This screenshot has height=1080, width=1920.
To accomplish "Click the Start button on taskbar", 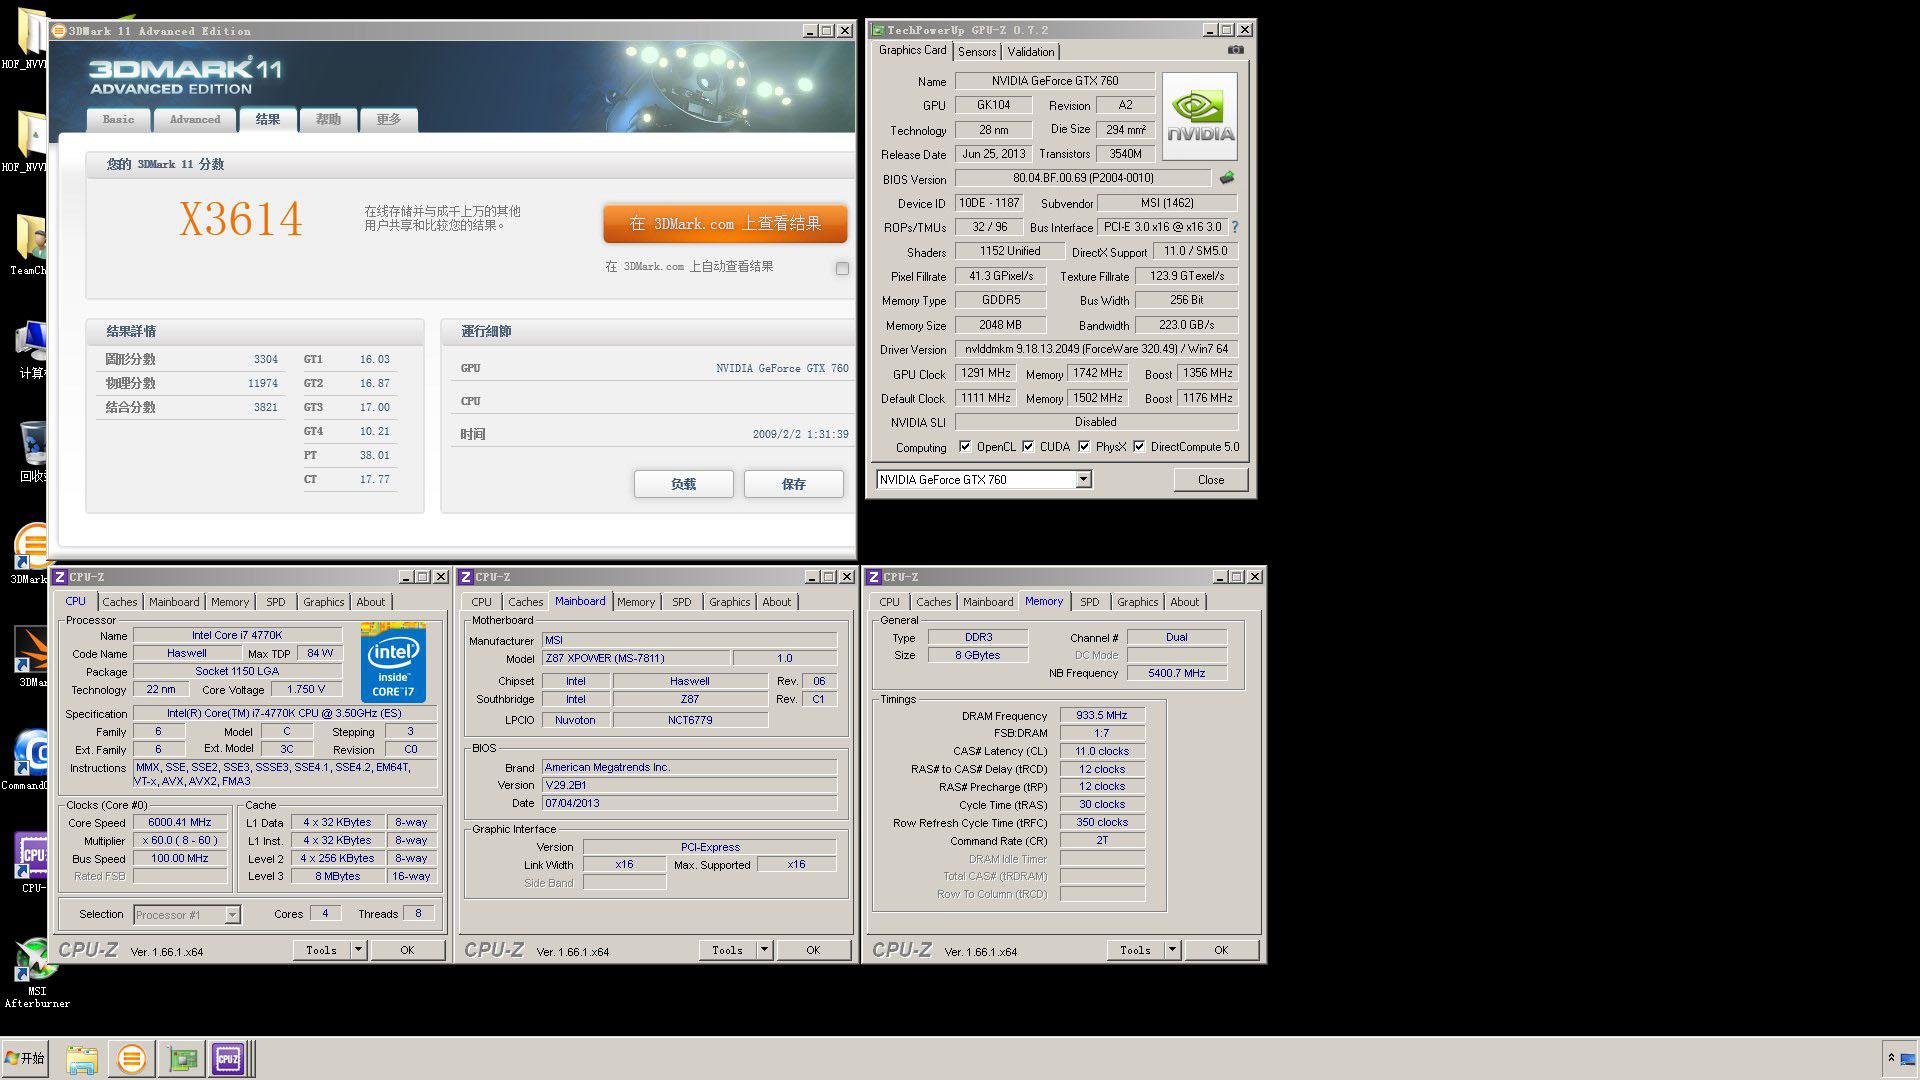I will pos(25,1058).
